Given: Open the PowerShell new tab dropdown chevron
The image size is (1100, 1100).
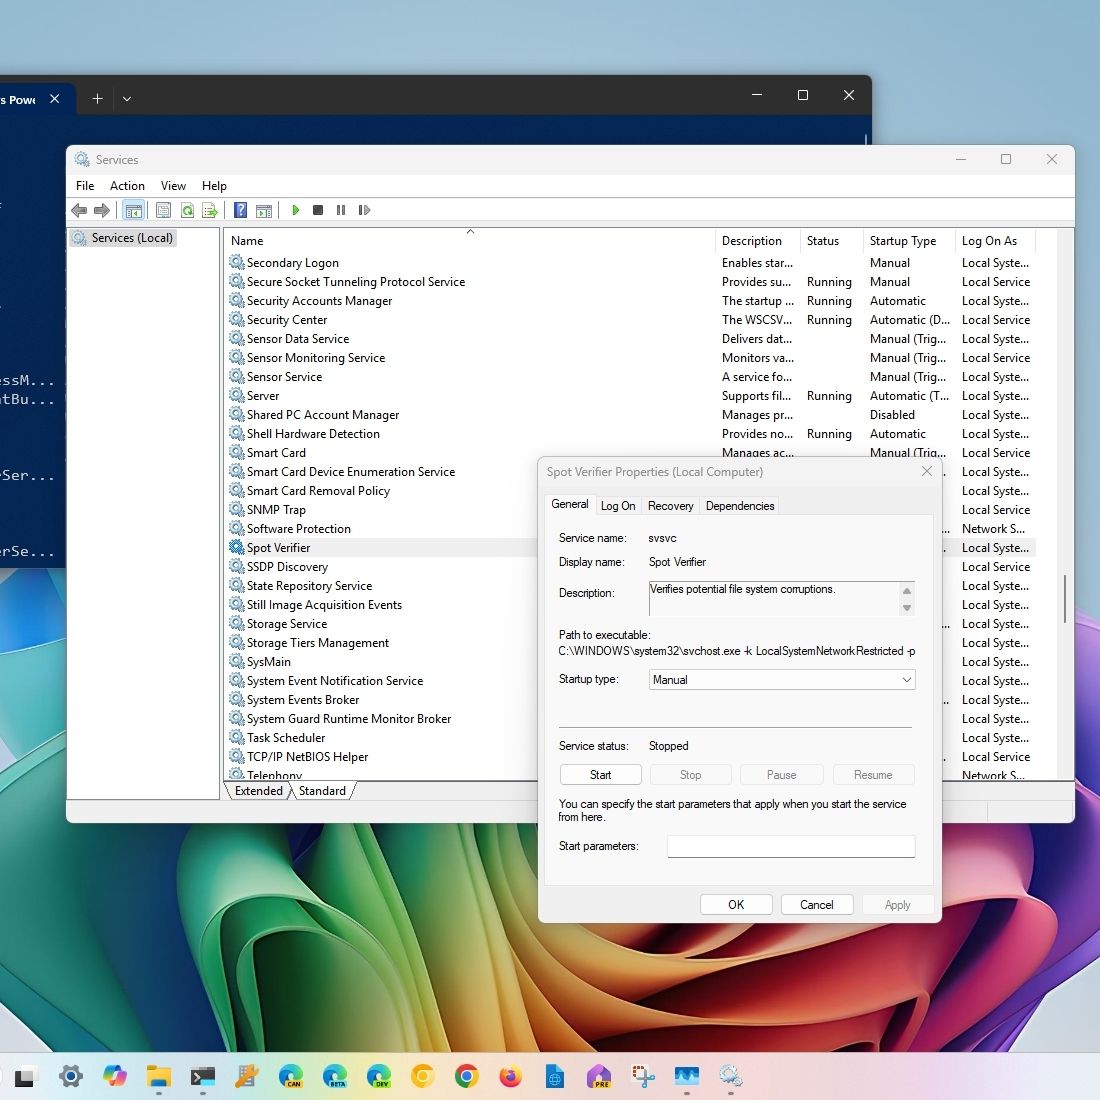Looking at the screenshot, I should pos(127,98).
